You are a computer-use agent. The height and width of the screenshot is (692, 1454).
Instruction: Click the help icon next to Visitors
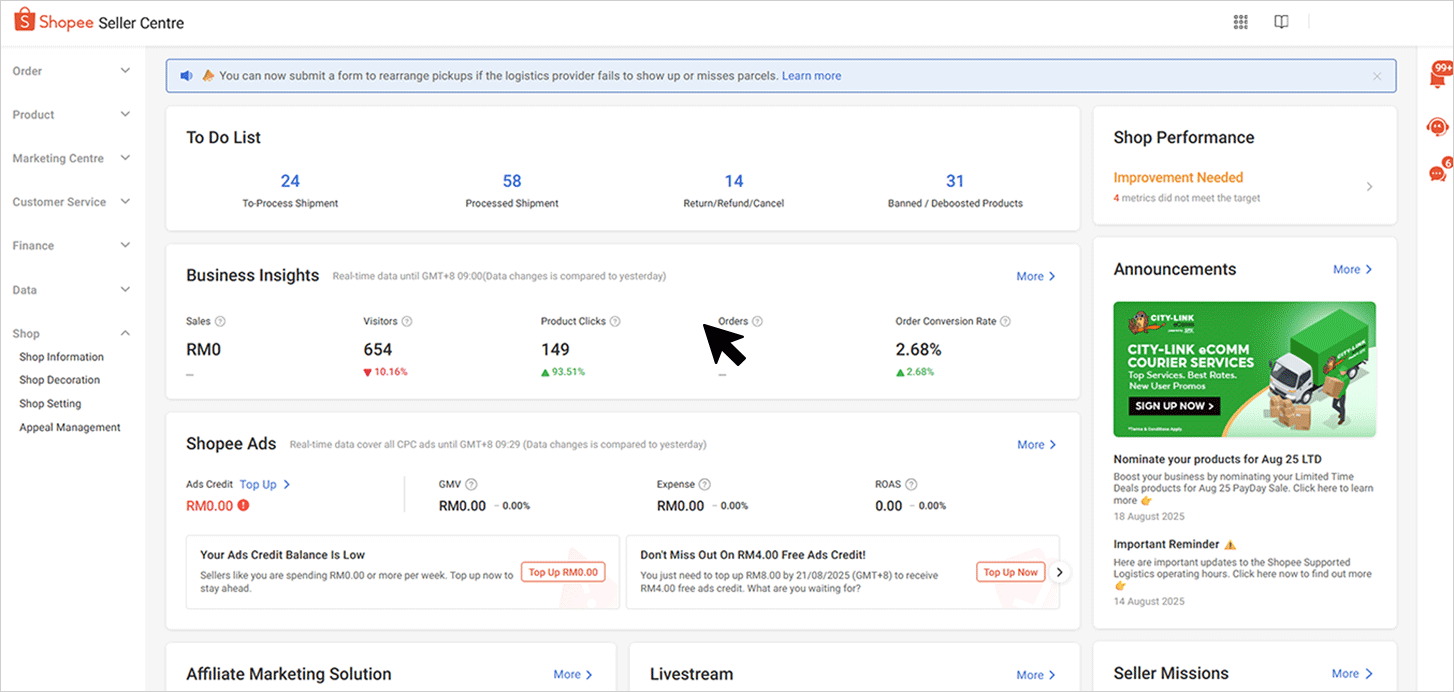(407, 322)
